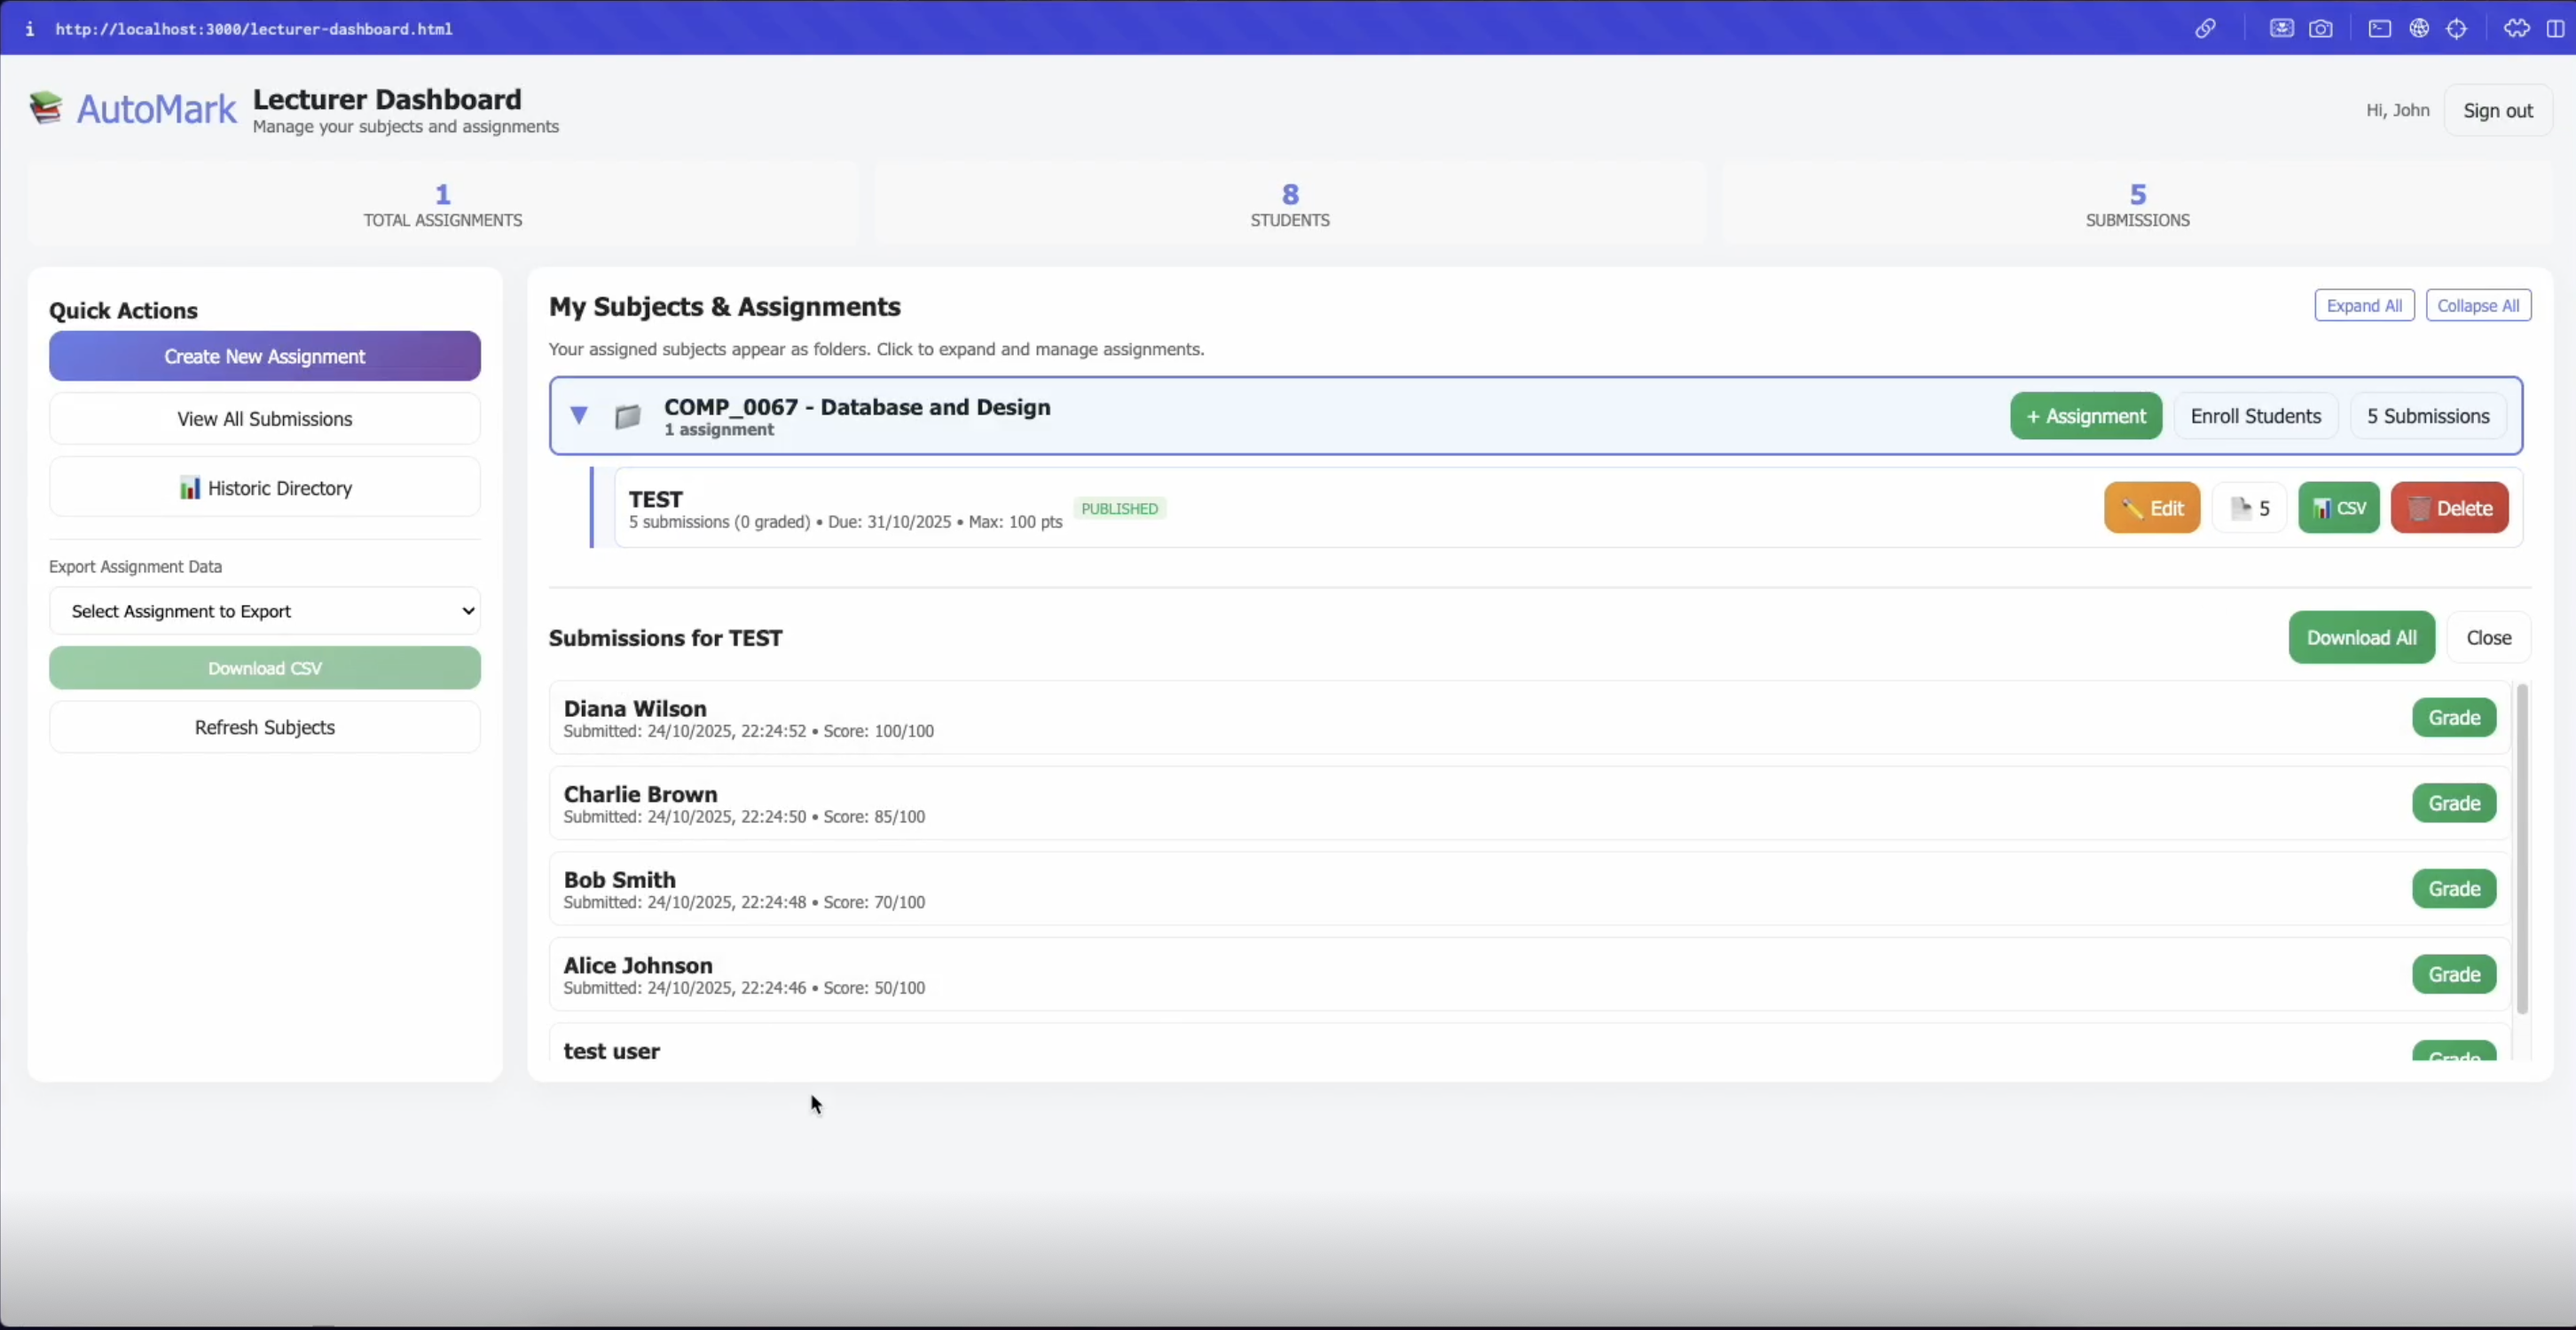
Task: Click the AutoMark logo icon
Action: pos(46,107)
